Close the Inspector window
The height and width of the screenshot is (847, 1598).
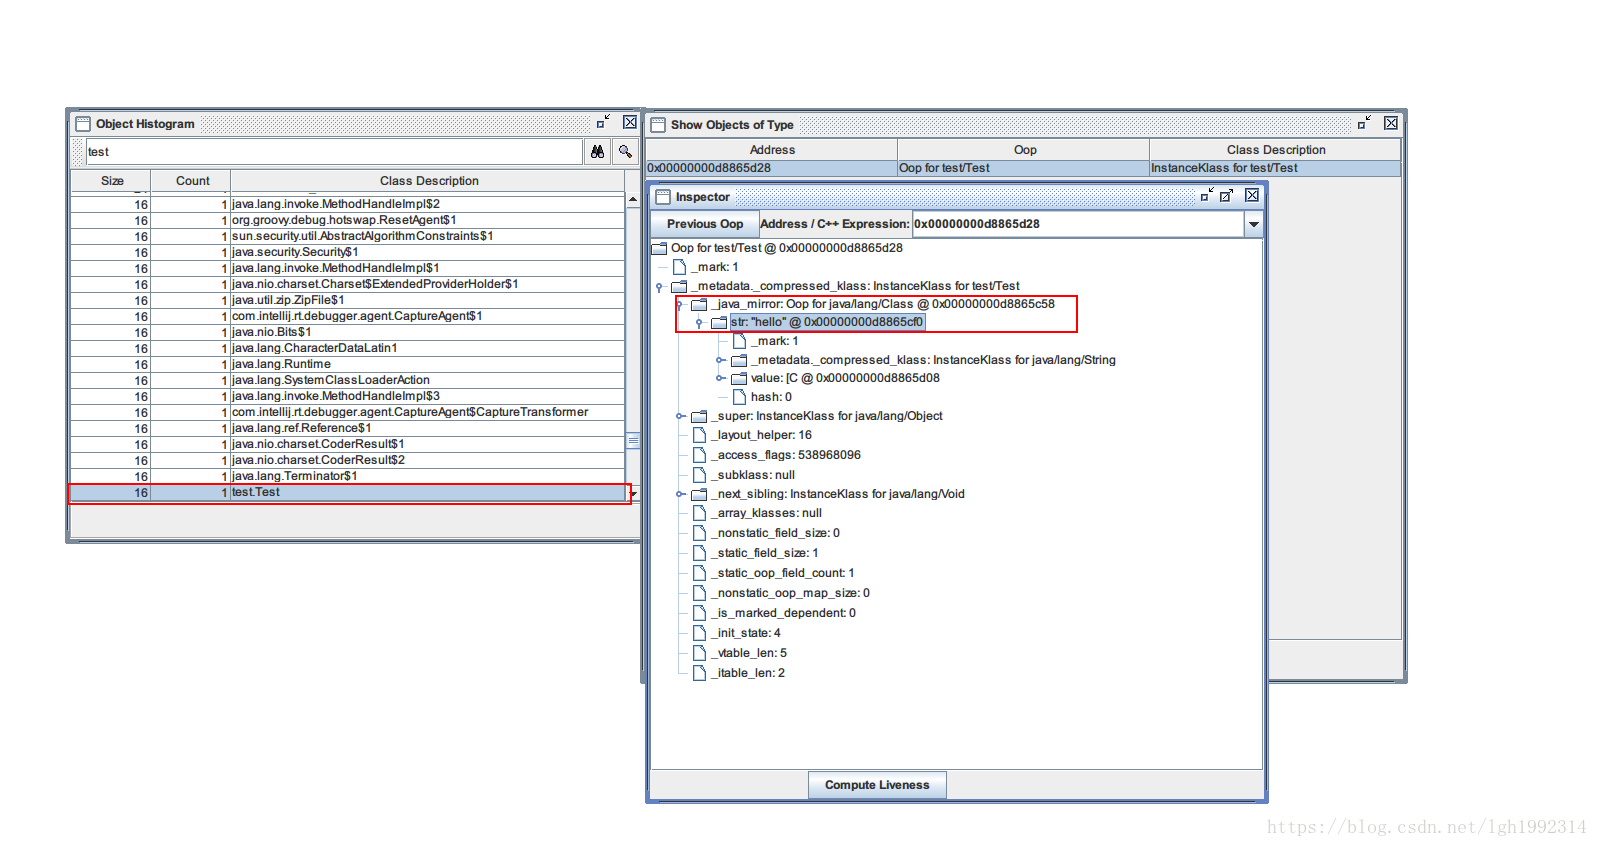tap(1252, 195)
